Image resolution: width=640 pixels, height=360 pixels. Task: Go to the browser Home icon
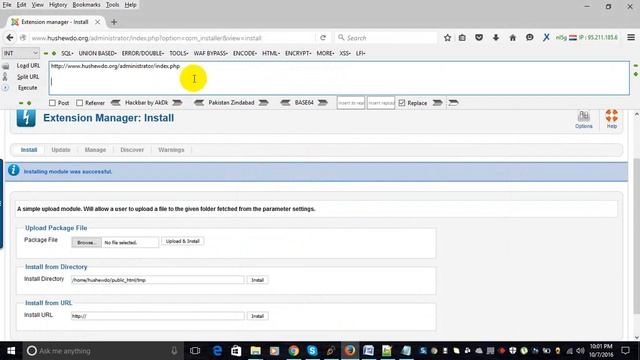click(x=513, y=38)
